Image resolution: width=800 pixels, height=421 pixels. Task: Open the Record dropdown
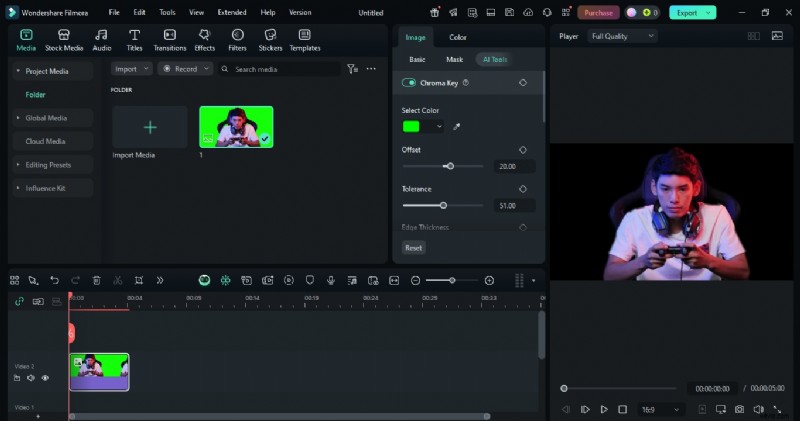(185, 69)
